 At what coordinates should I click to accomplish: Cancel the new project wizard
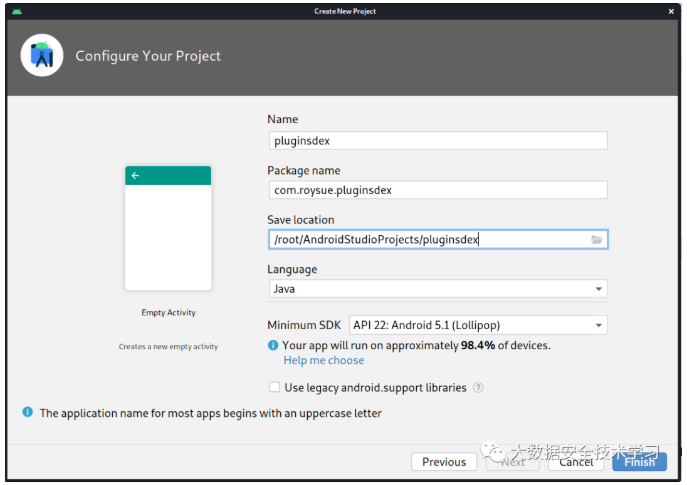pos(576,462)
